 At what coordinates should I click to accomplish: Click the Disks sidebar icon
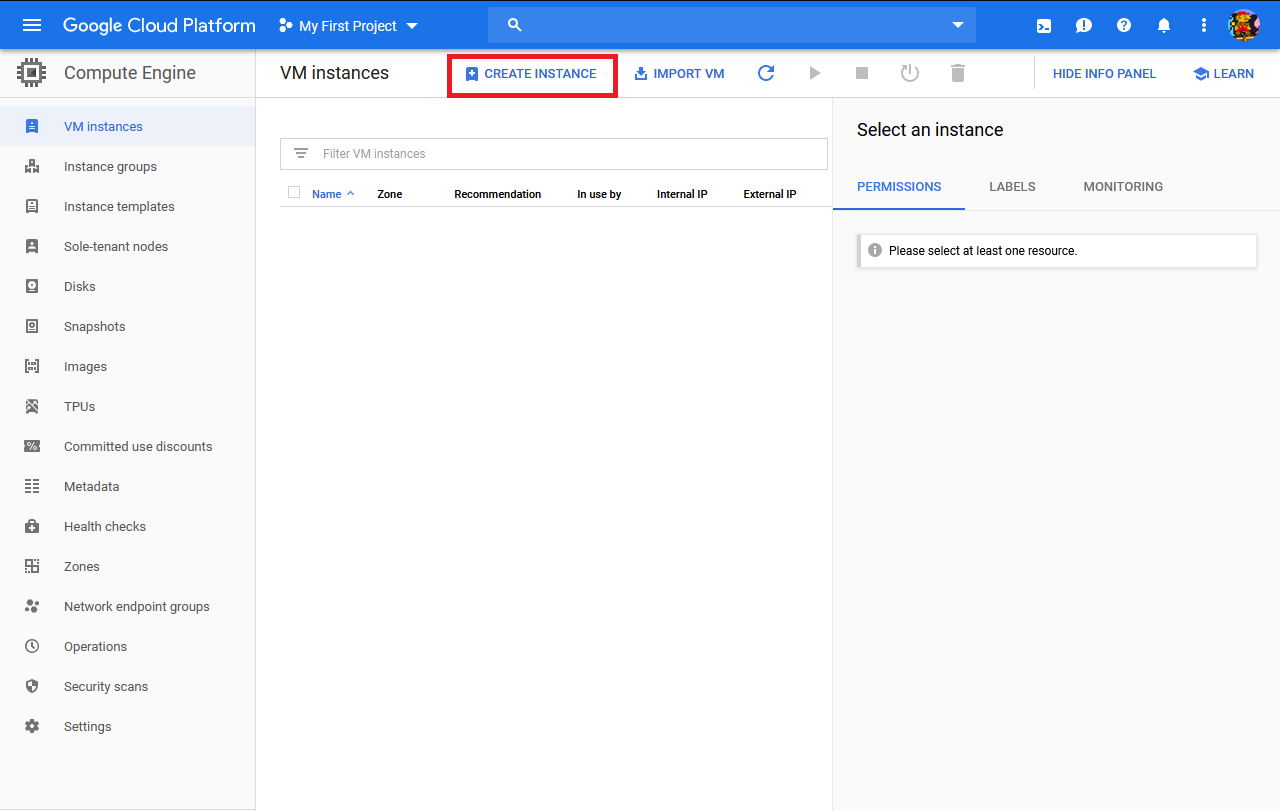[32, 286]
